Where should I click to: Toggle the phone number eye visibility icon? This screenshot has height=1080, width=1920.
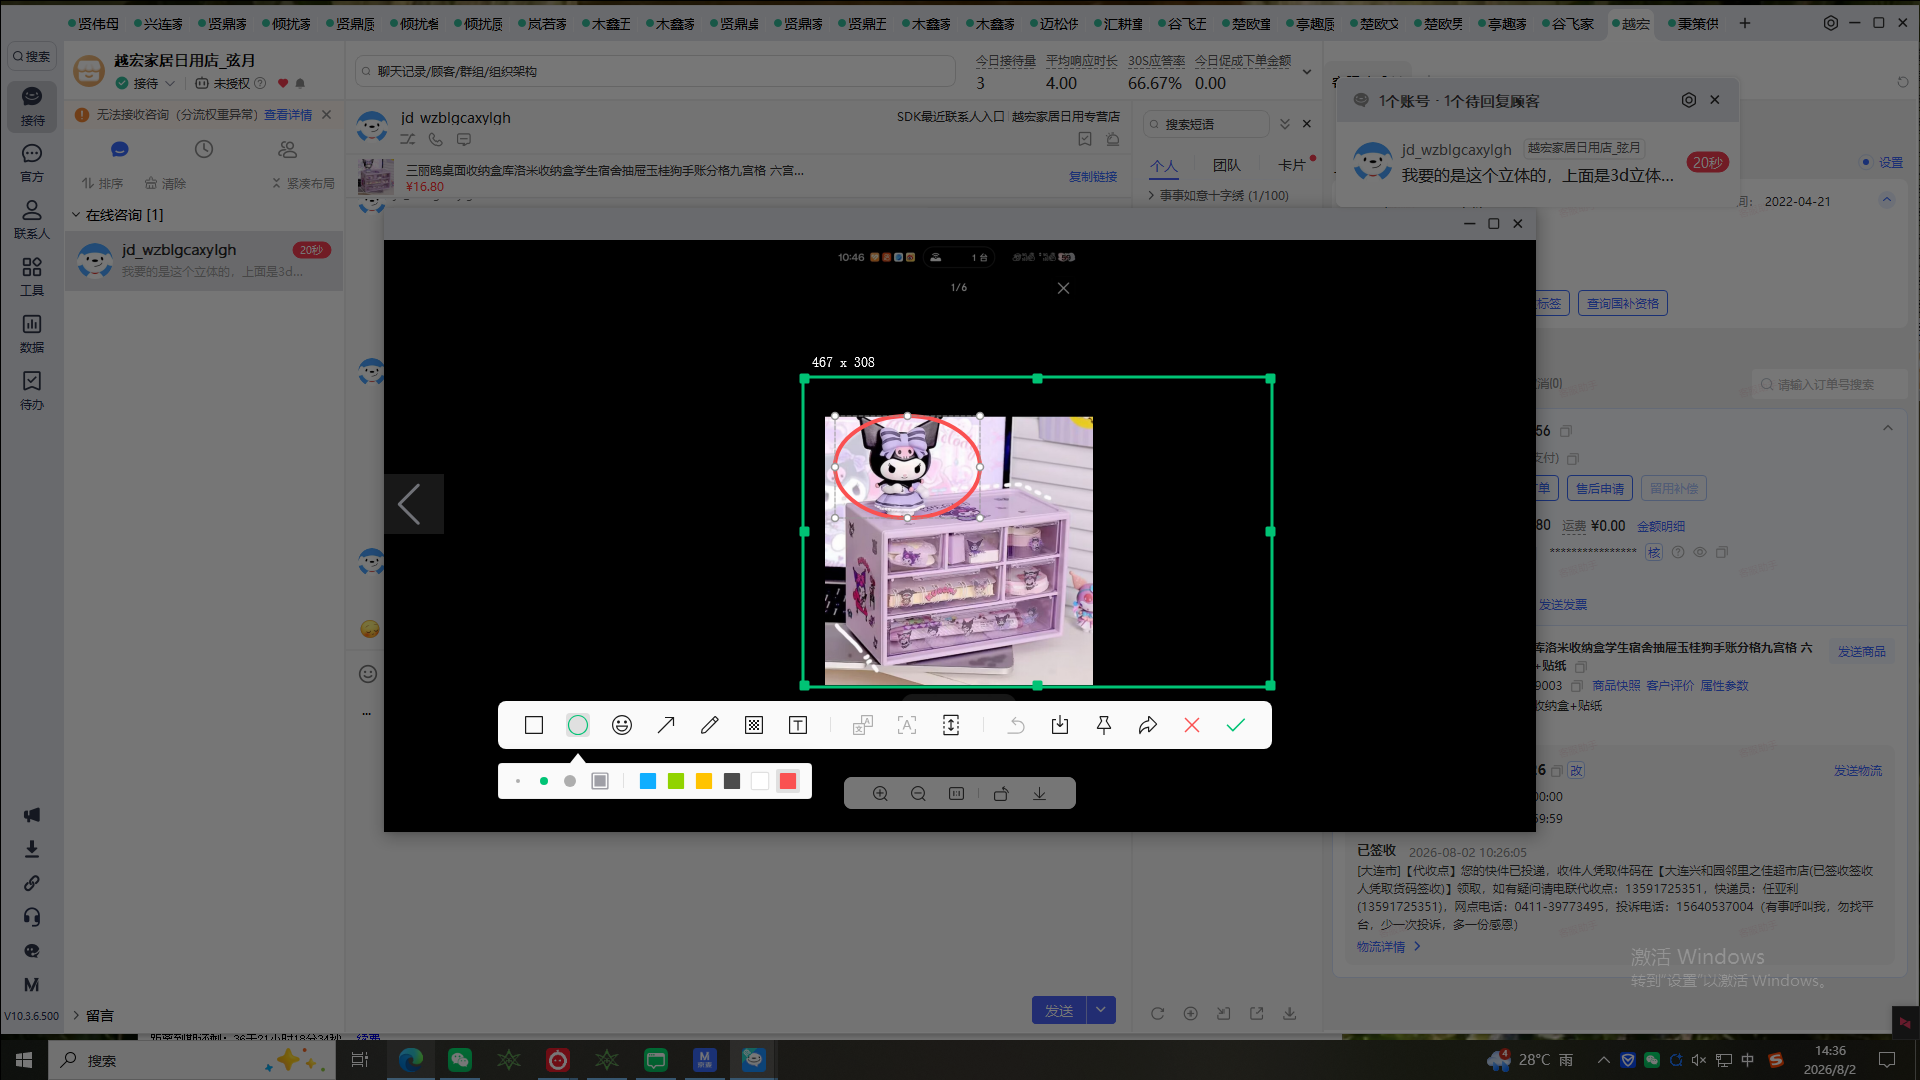tap(1700, 552)
